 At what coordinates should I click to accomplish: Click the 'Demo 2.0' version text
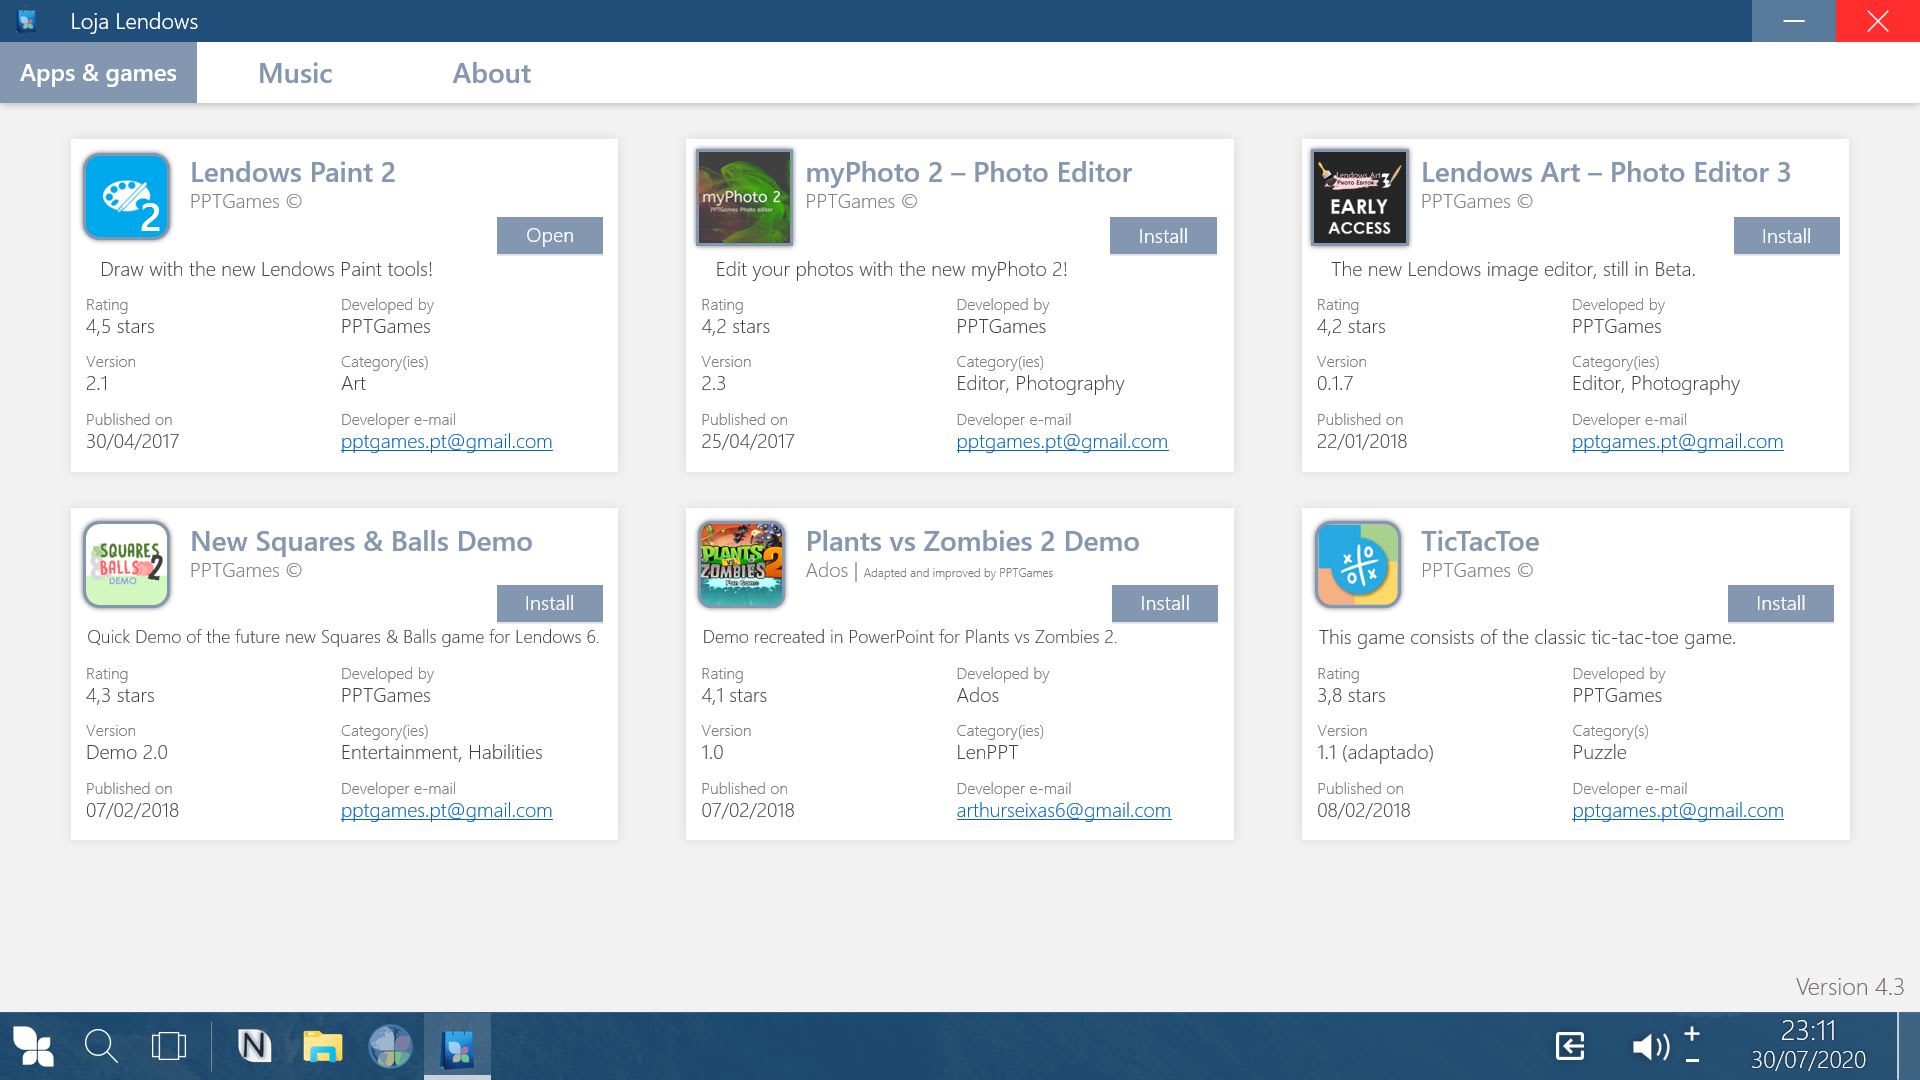[x=127, y=752]
